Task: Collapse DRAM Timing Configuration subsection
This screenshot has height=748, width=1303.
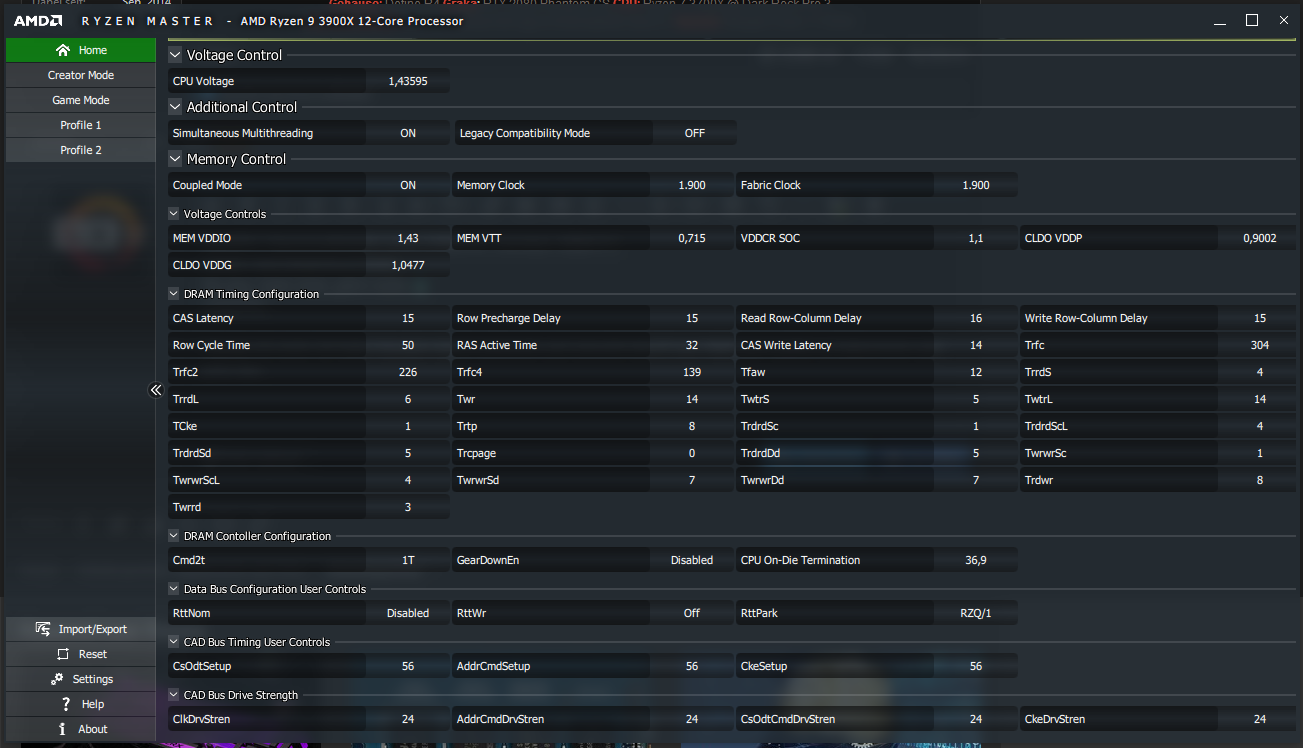Action: (174, 294)
